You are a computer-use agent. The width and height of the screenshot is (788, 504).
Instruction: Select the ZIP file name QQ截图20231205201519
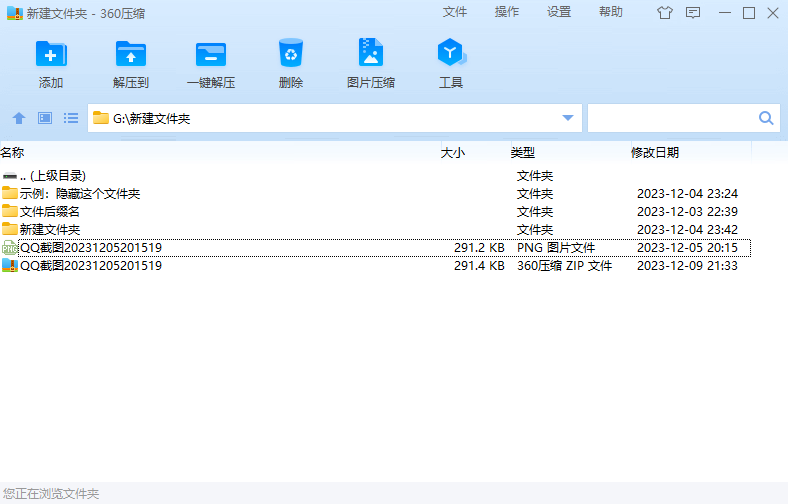pyautogui.click(x=91, y=266)
